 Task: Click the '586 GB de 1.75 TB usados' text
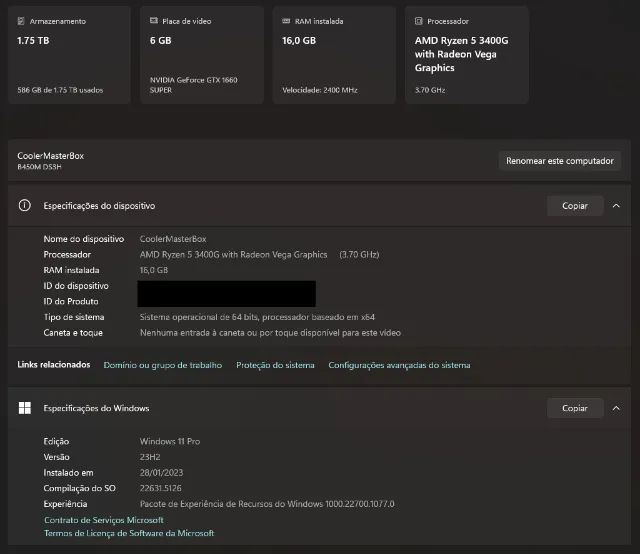click(x=60, y=90)
